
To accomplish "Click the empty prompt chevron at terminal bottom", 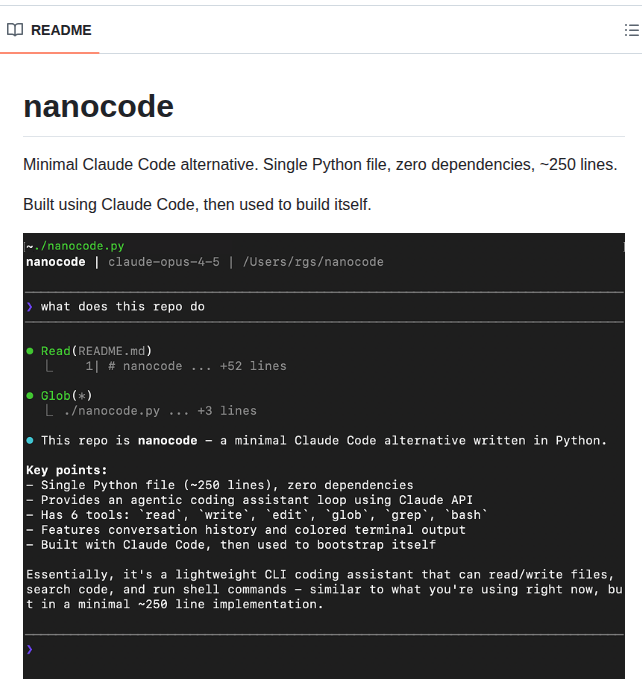I will [30, 650].
